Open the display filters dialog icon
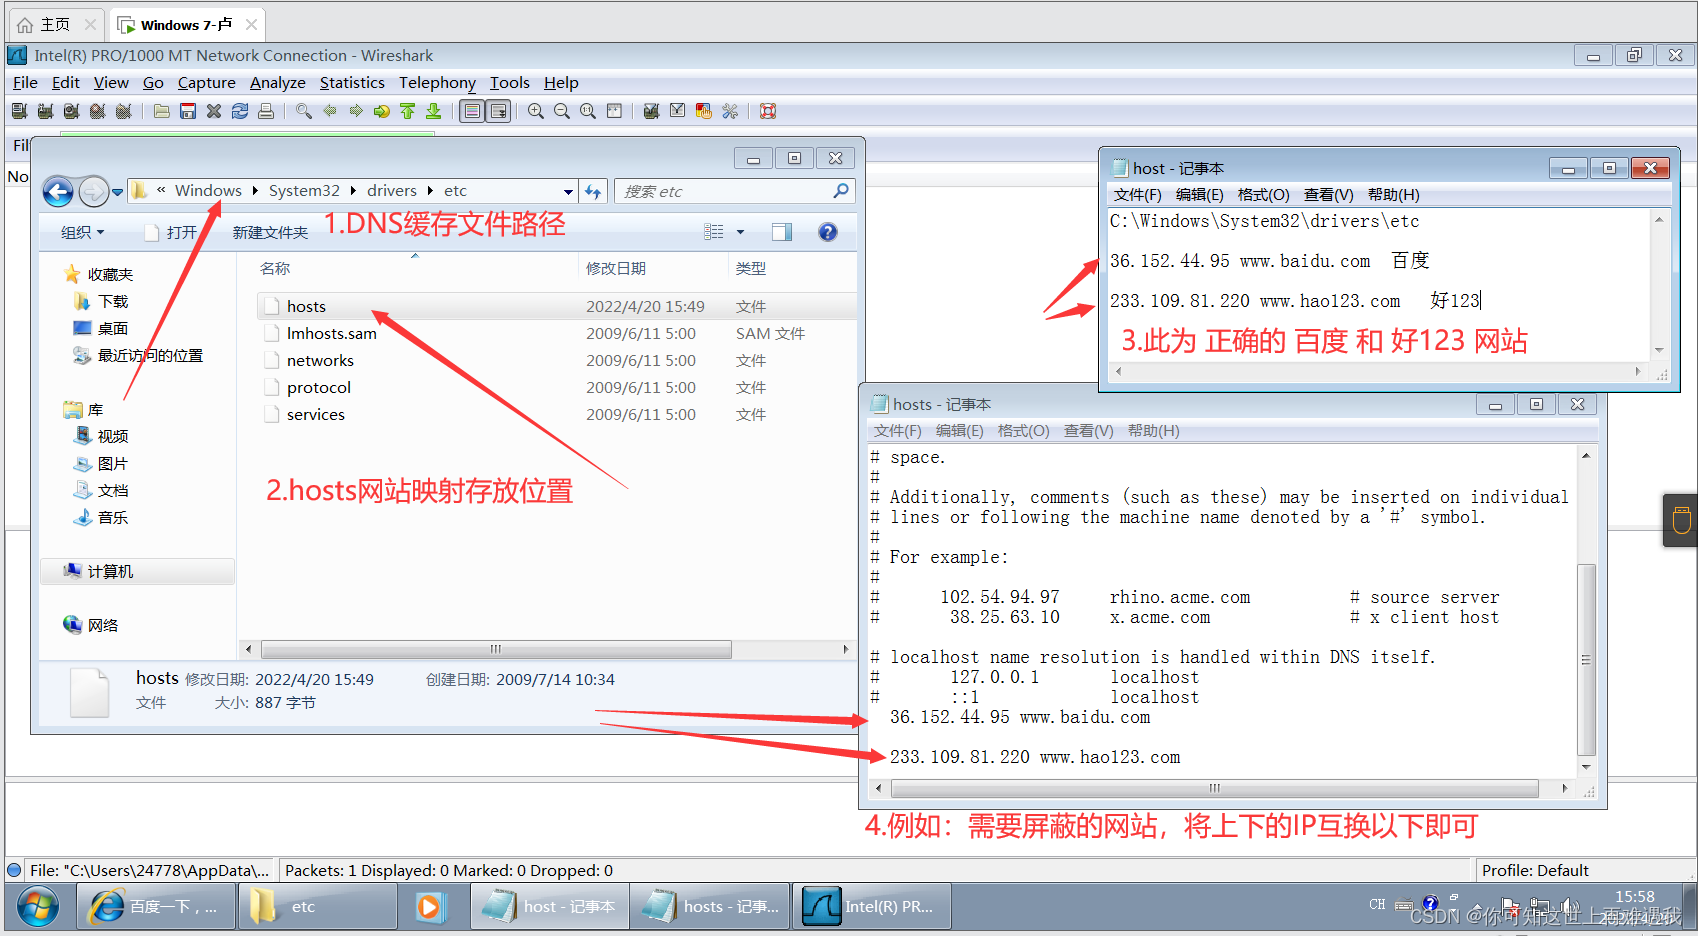The height and width of the screenshot is (936, 1698). 678,111
